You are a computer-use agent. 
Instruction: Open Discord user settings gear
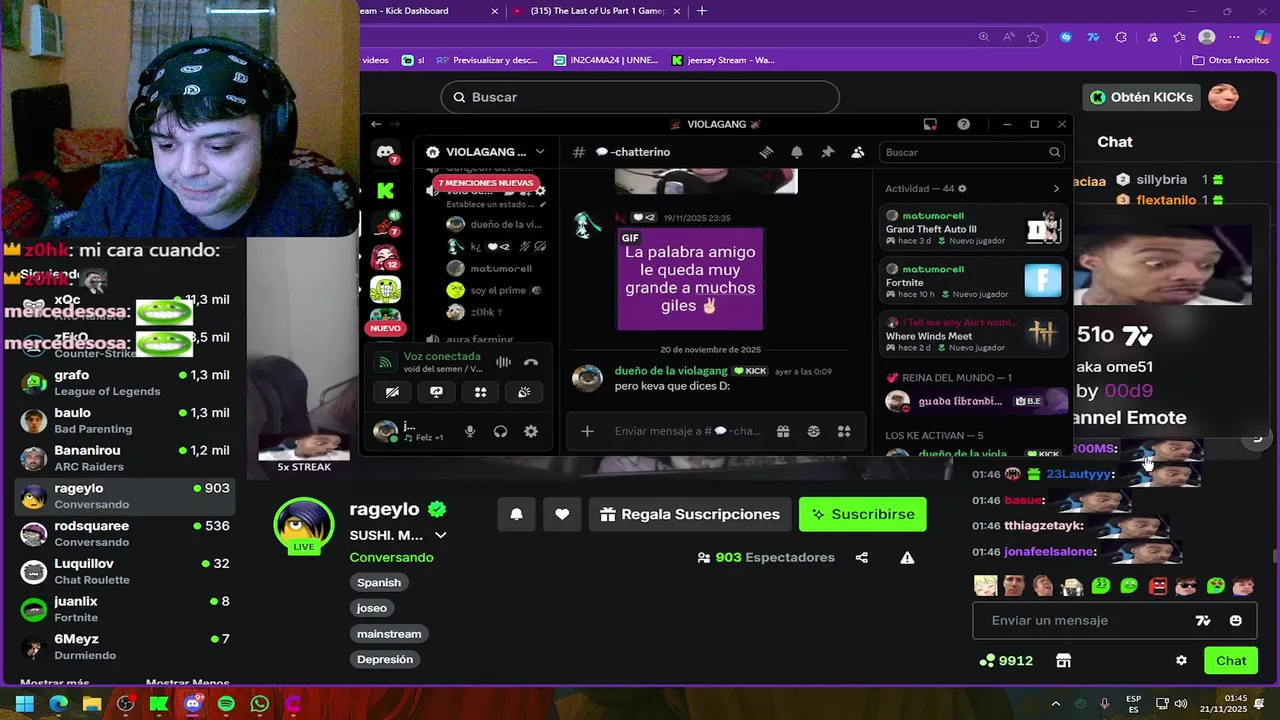[x=531, y=431]
